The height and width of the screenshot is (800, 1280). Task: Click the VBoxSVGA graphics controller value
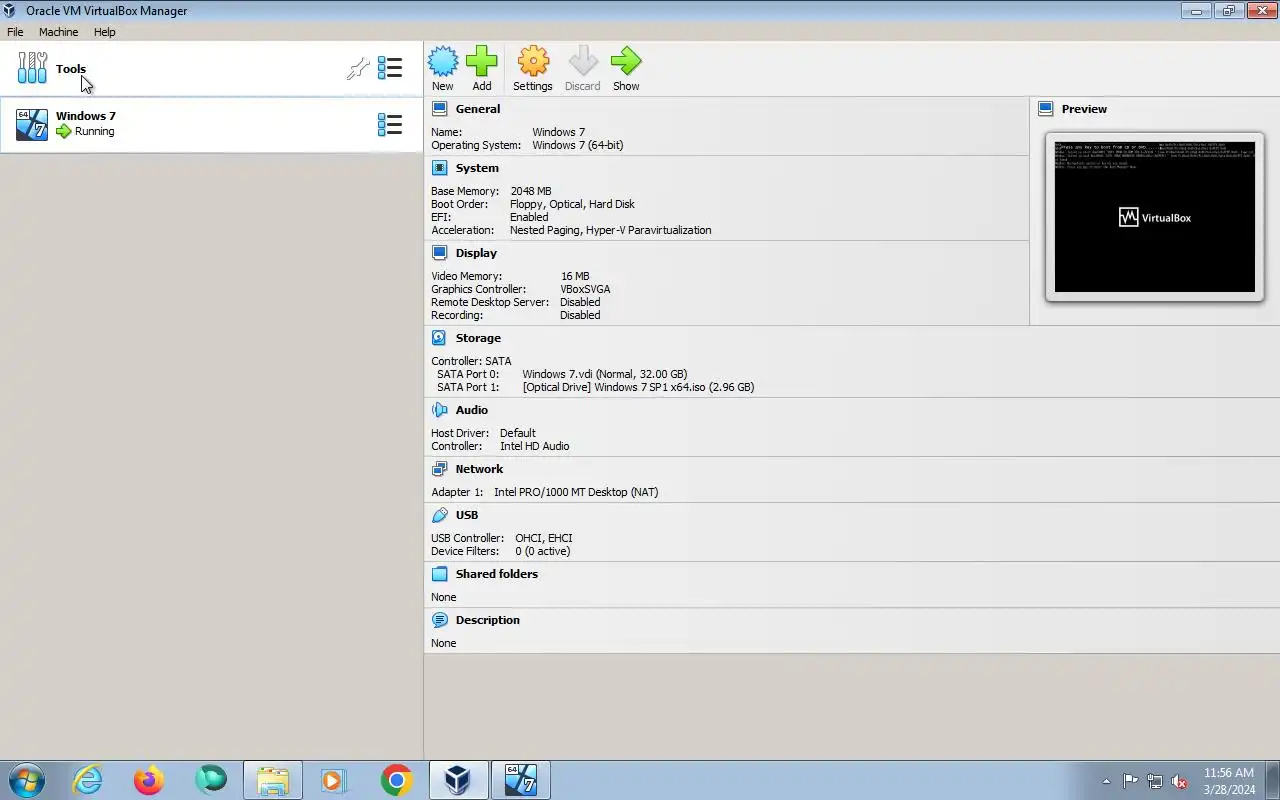click(585, 289)
